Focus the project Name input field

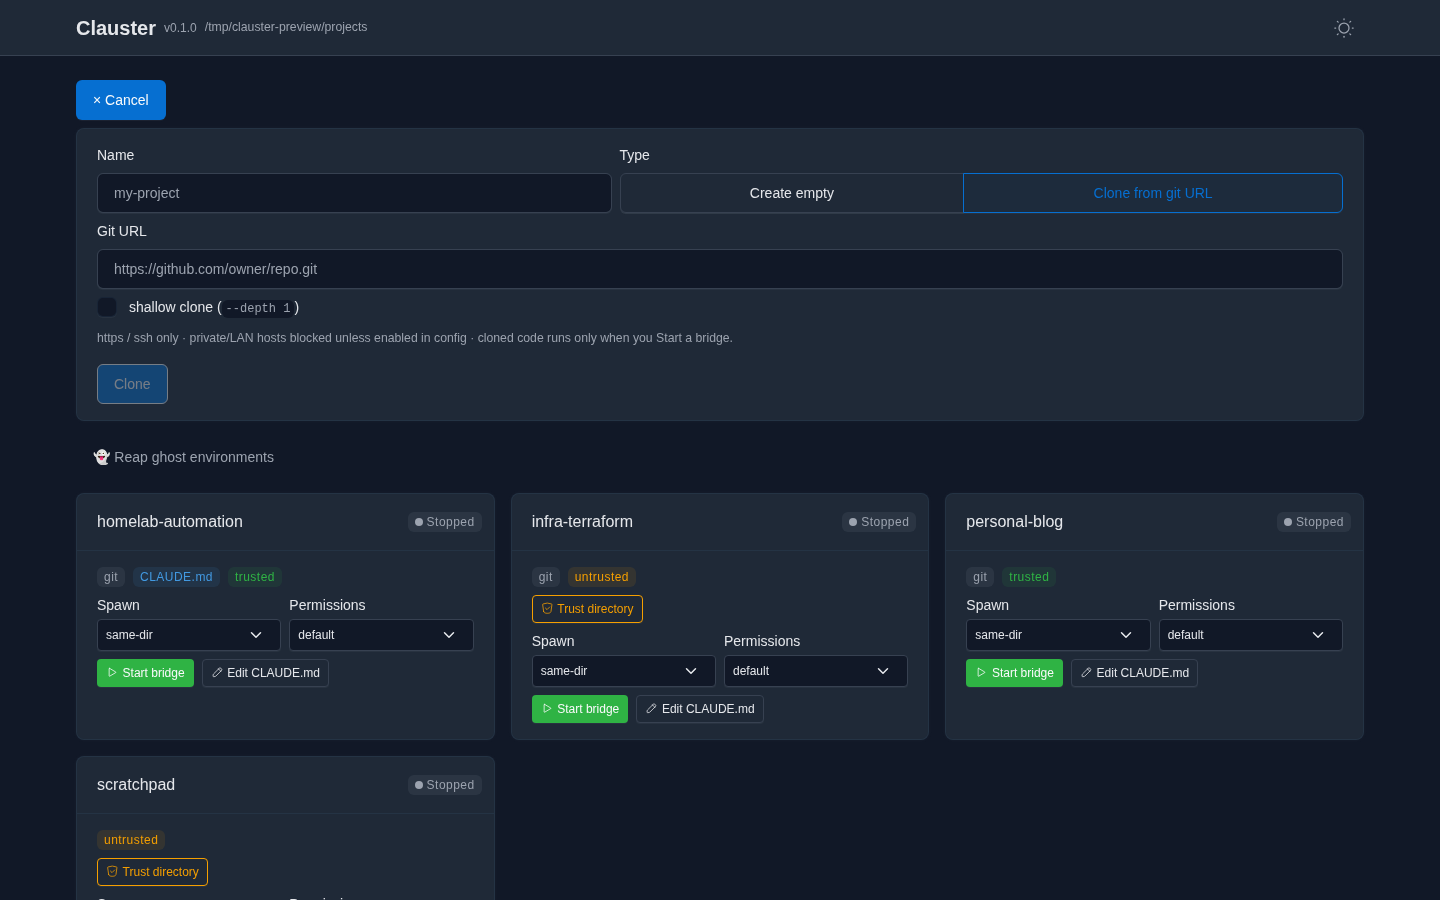point(354,193)
